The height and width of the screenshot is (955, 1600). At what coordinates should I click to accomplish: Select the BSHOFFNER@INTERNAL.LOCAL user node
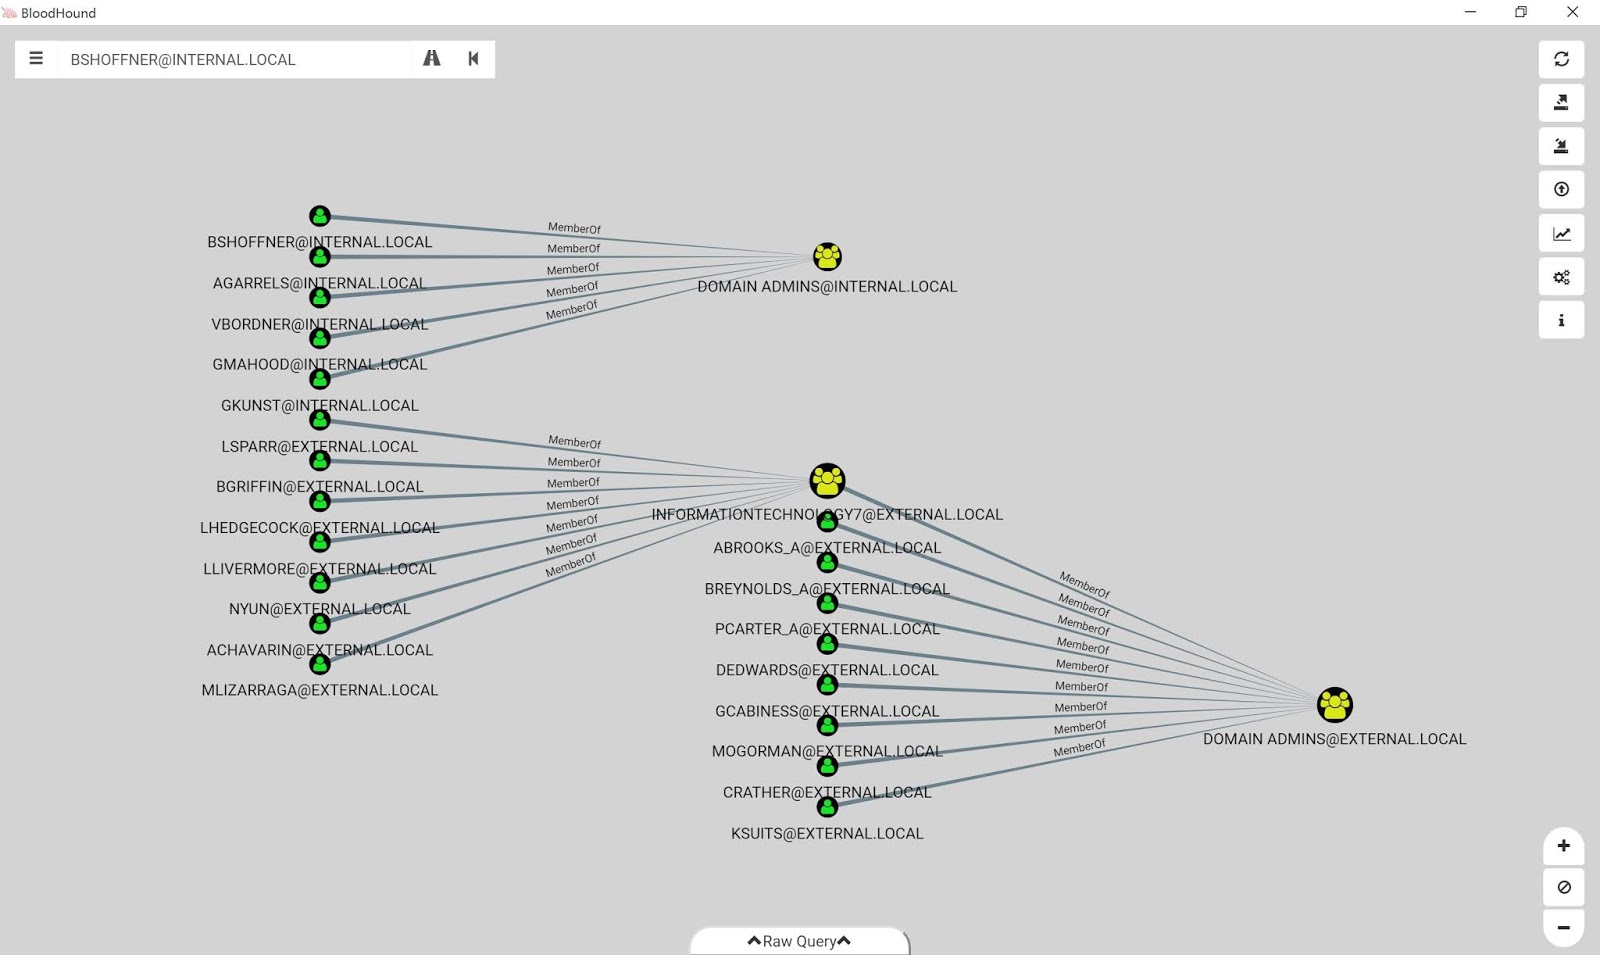pyautogui.click(x=319, y=215)
